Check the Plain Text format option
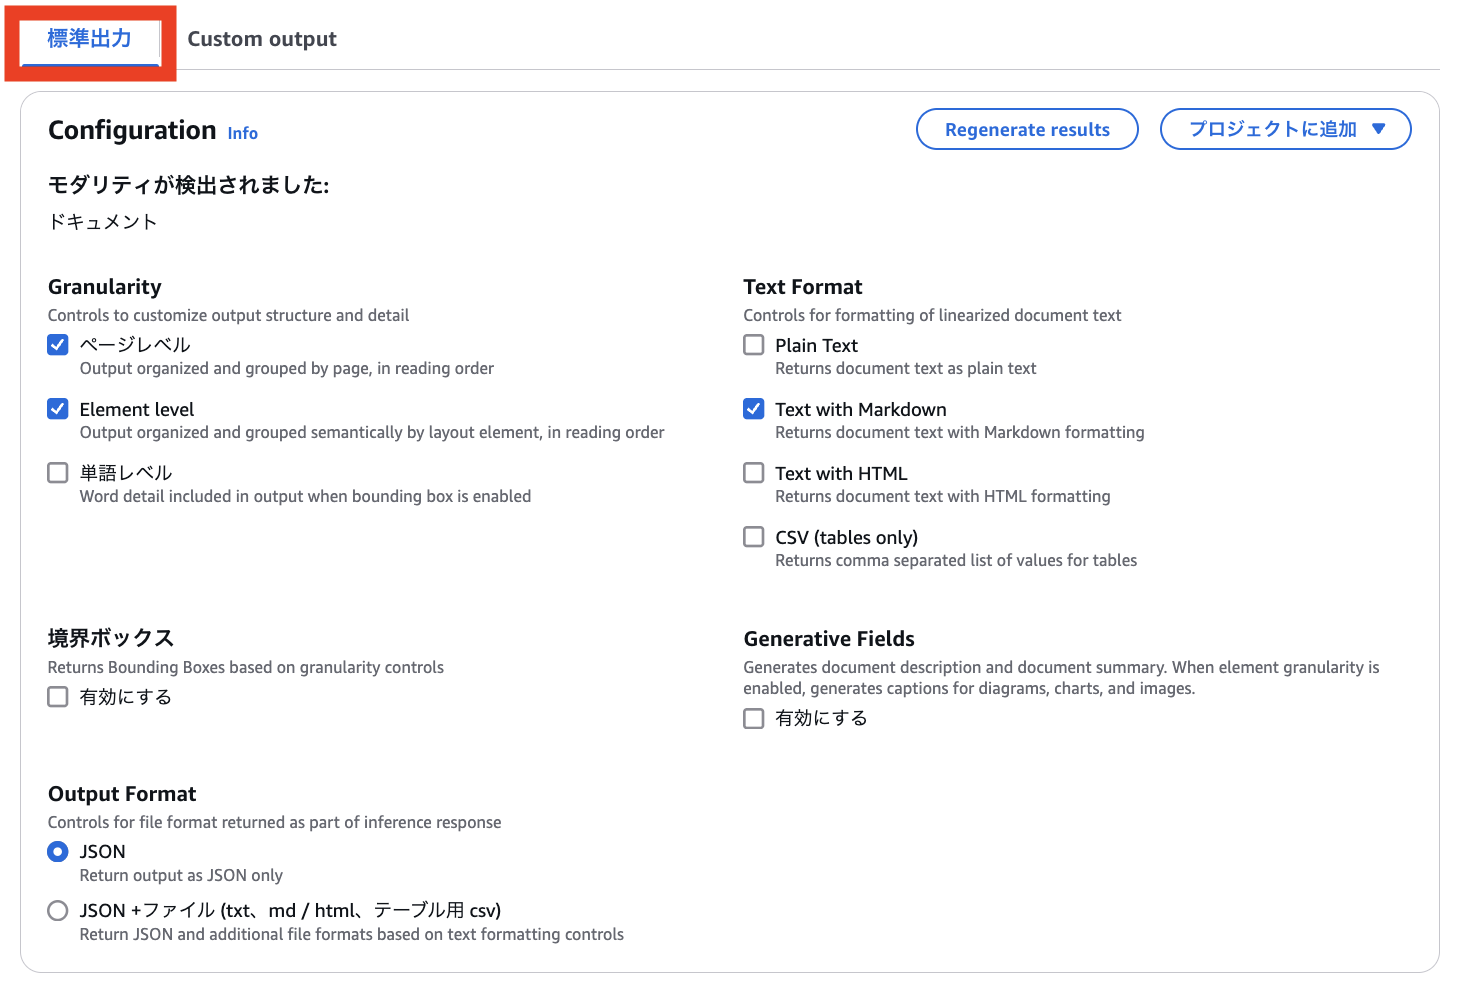Viewport: 1468px width, 992px height. pyautogui.click(x=754, y=345)
